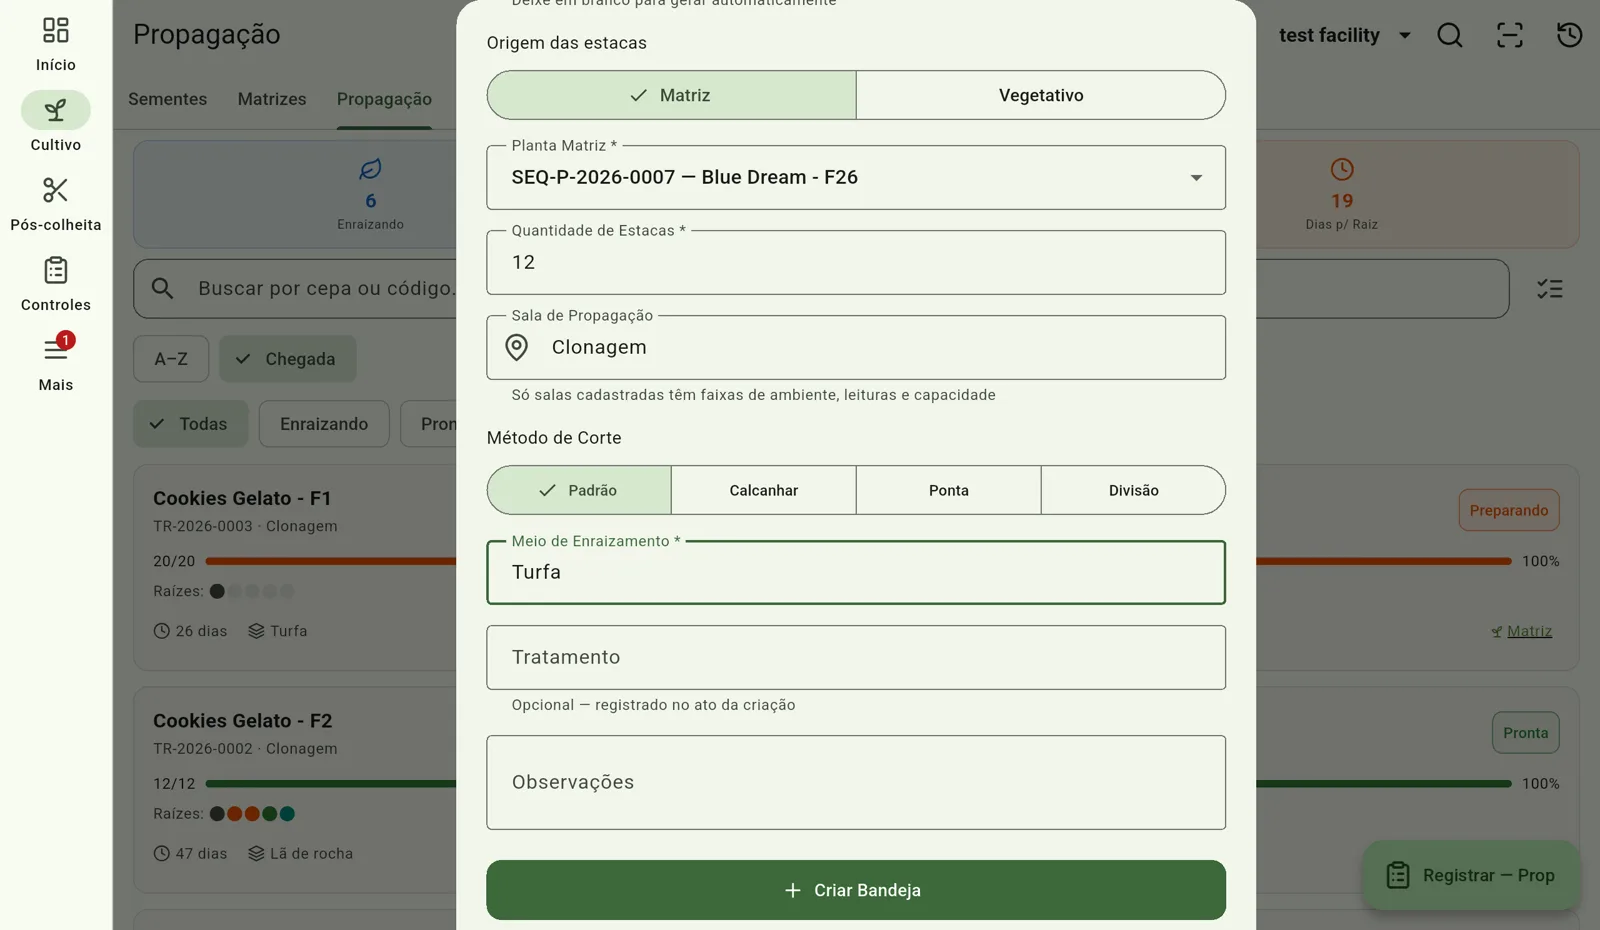Switch to the Propagação tab
This screenshot has width=1600, height=930.
pyautogui.click(x=384, y=99)
